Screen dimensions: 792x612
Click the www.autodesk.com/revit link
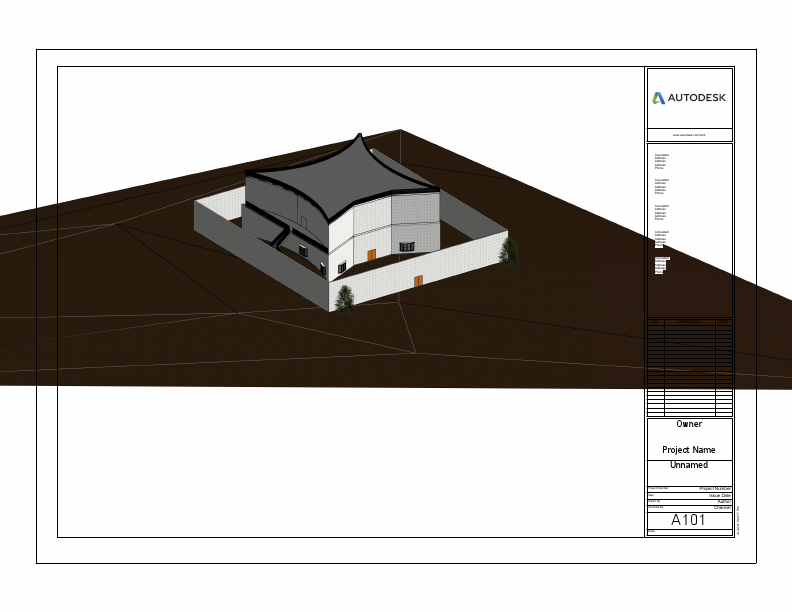tap(689, 135)
